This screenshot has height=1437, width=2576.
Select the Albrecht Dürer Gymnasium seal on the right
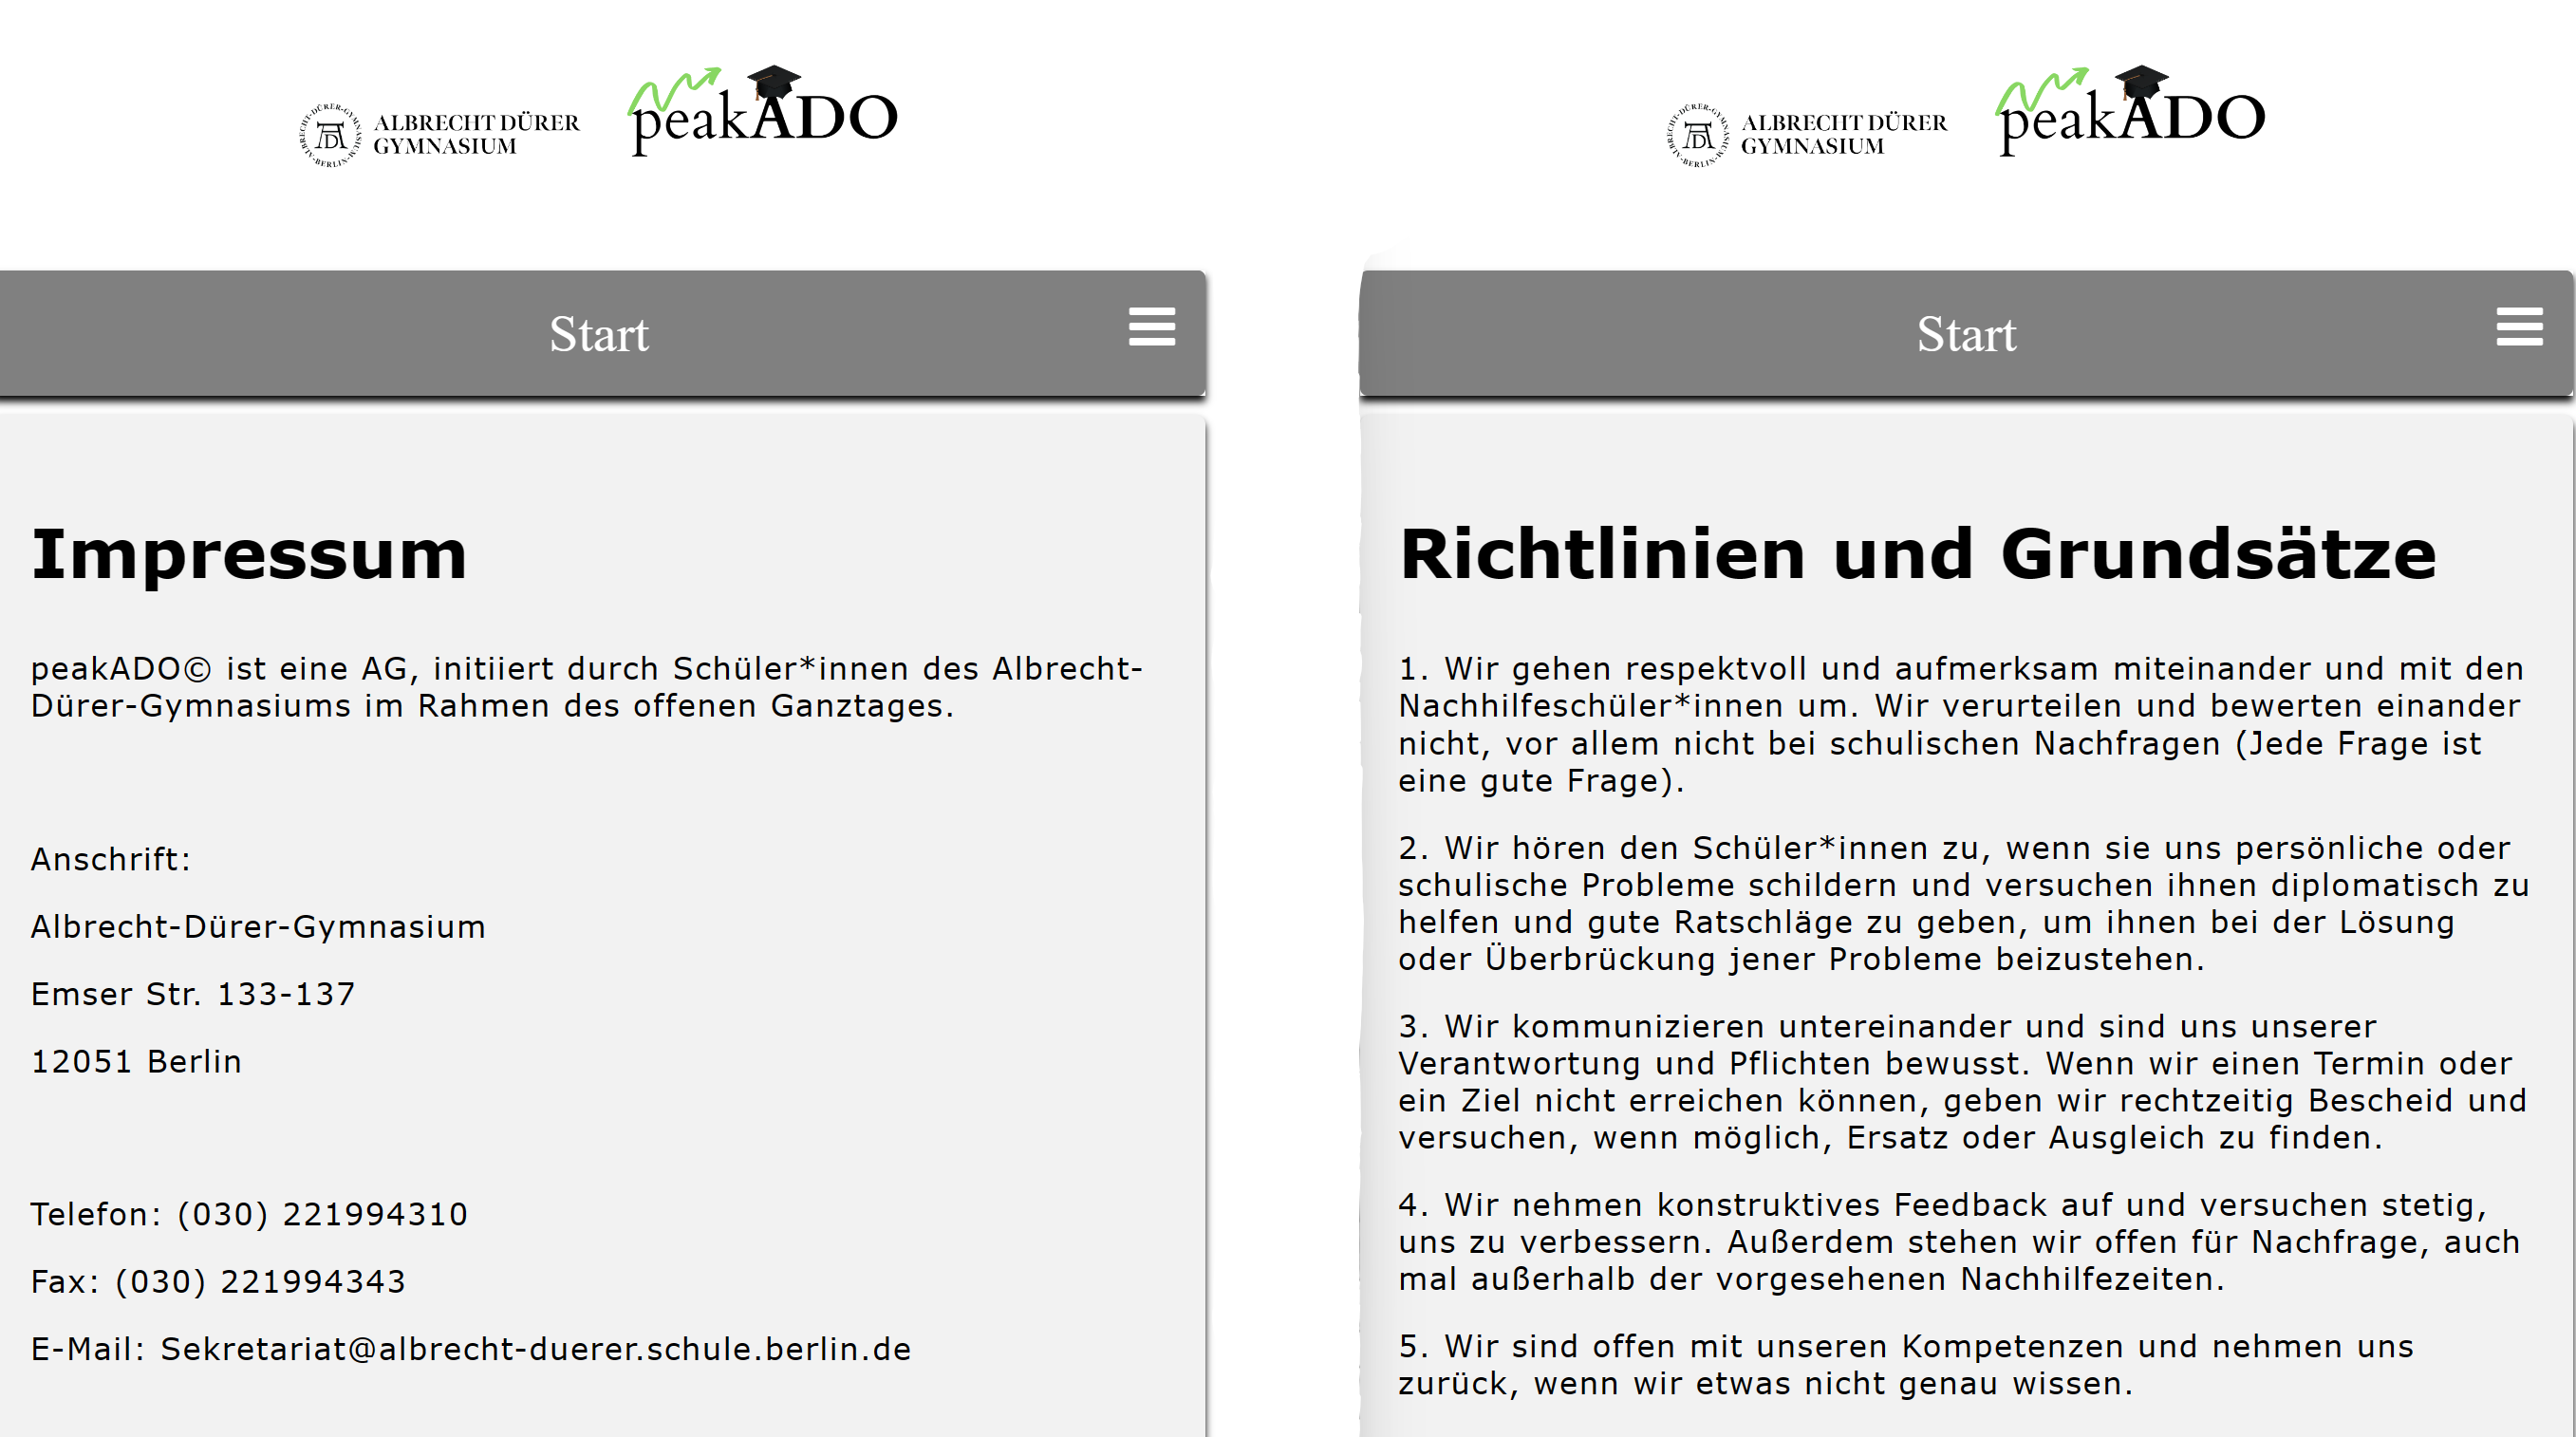pyautogui.click(x=1698, y=137)
